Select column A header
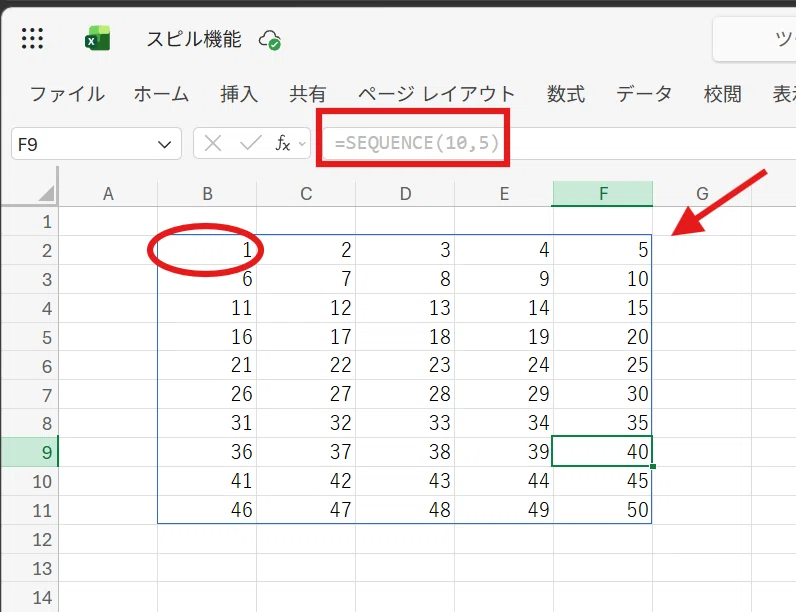Viewport: 796px width, 612px height. 108,194
